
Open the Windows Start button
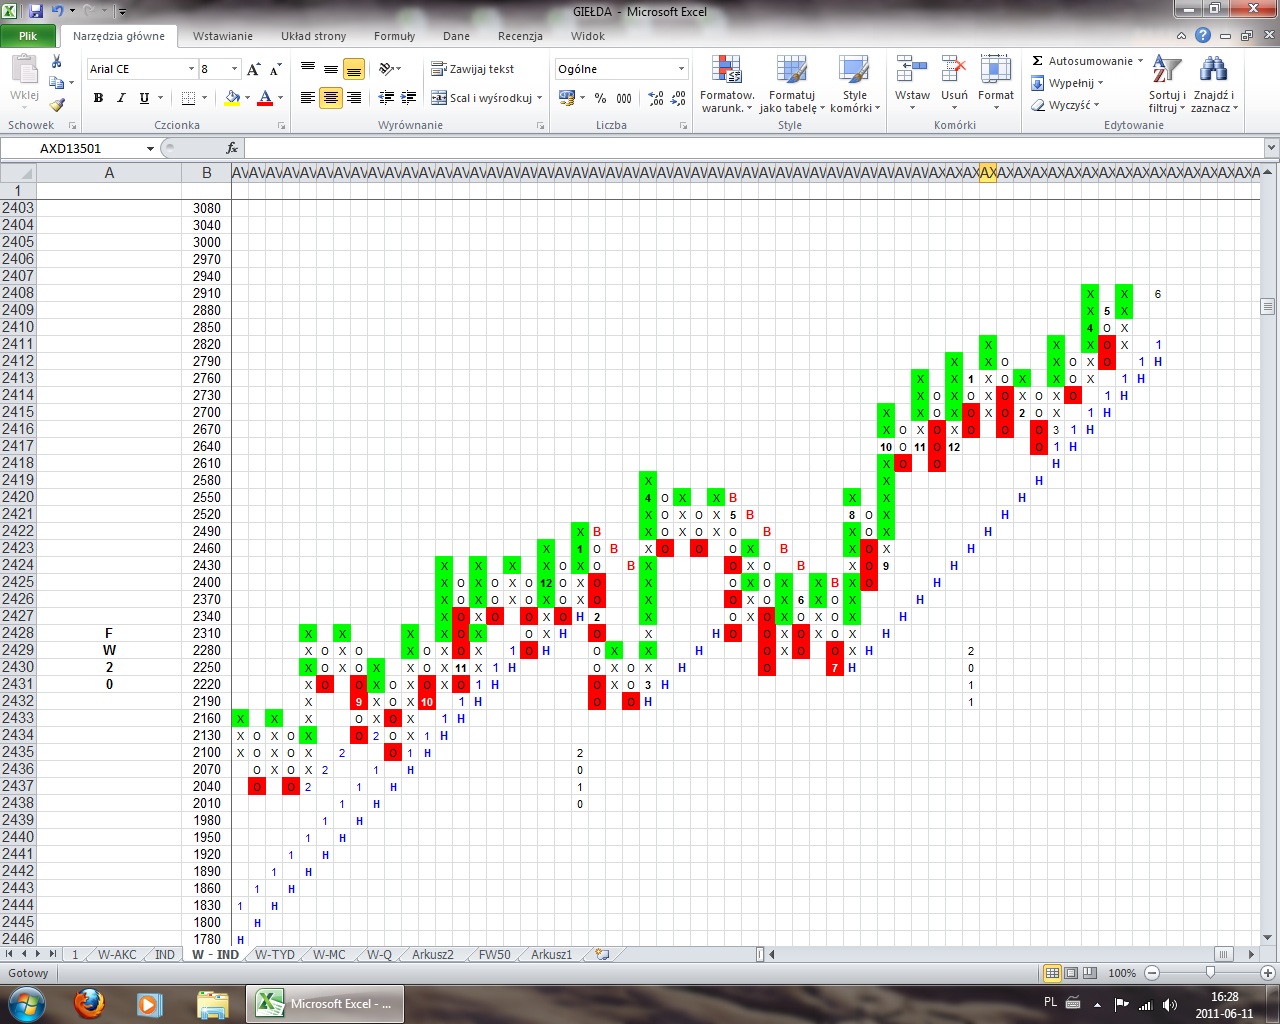pos(26,1003)
